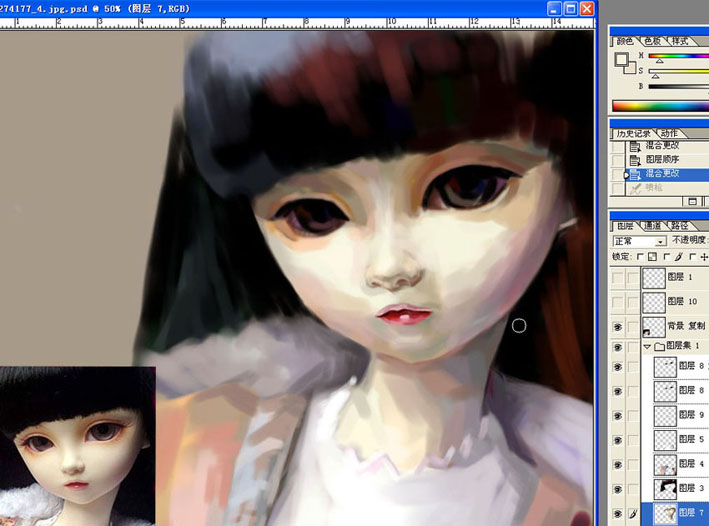This screenshot has width=709, height=526.
Task: Open the blend mode dropdown showing 正常
Action: pos(639,241)
